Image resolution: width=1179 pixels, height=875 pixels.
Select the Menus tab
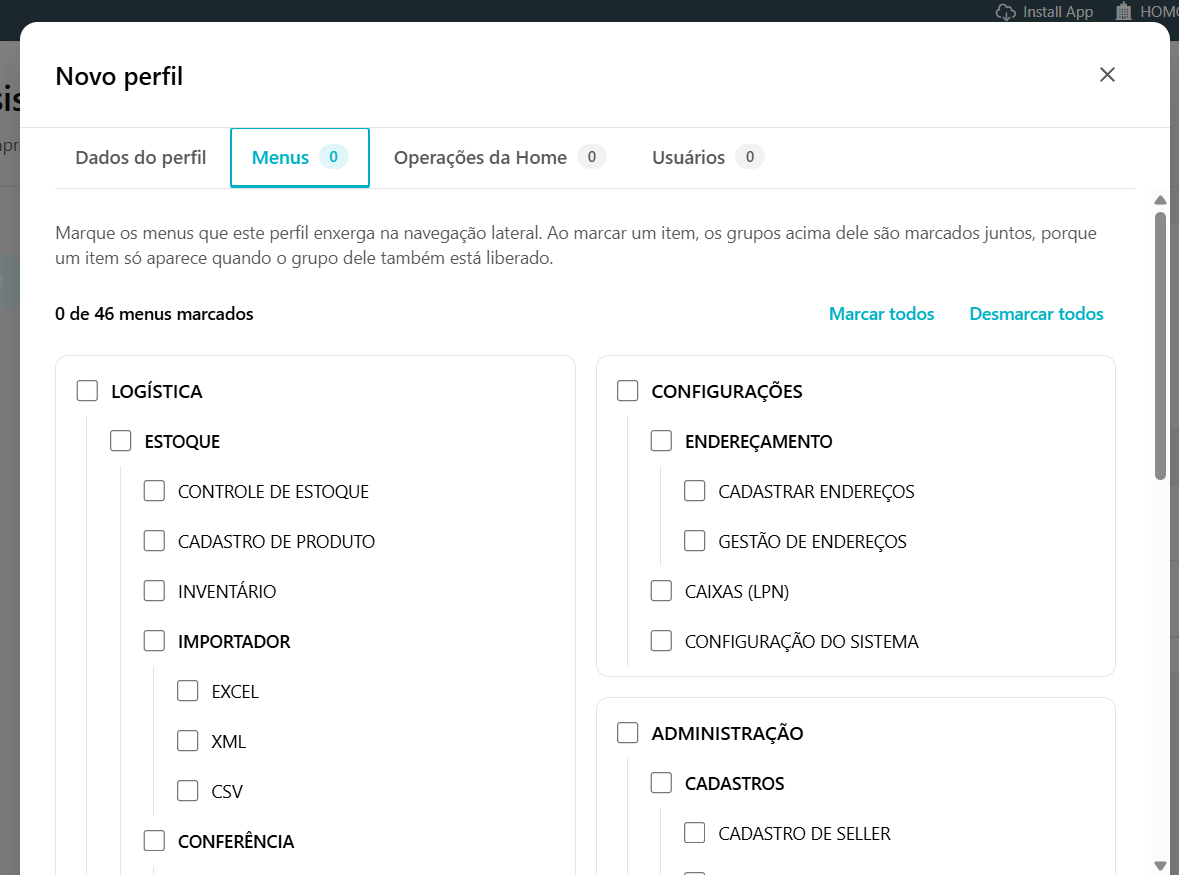pos(299,157)
